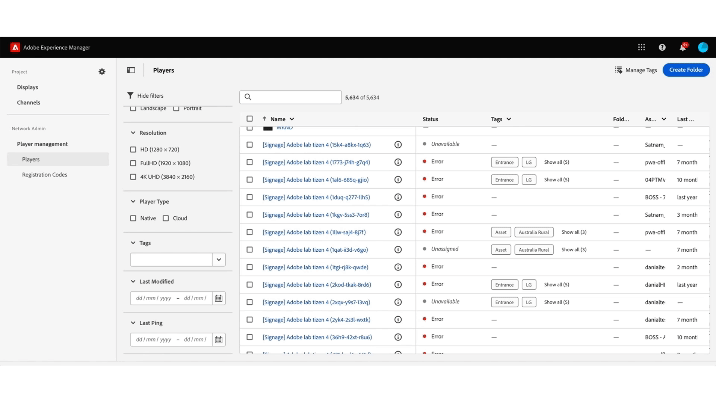The image size is (716, 402).
Task: Open Player management in the sidebar
Action: [x=42, y=144]
